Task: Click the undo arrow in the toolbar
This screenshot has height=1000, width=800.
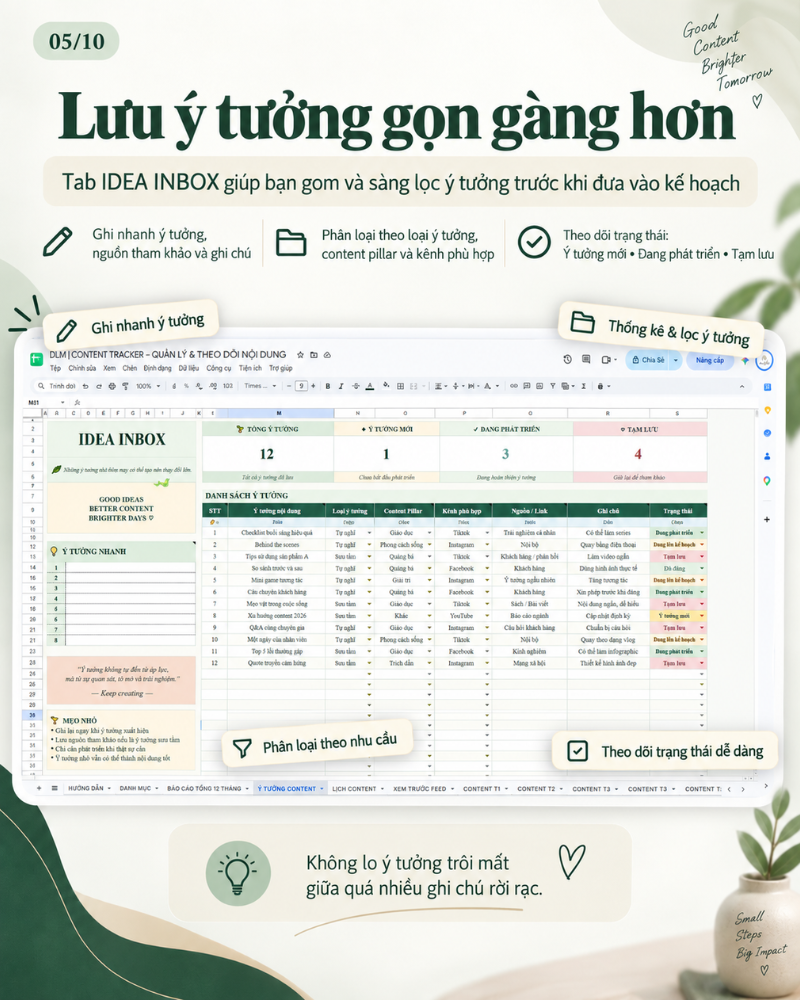Action: [85, 386]
